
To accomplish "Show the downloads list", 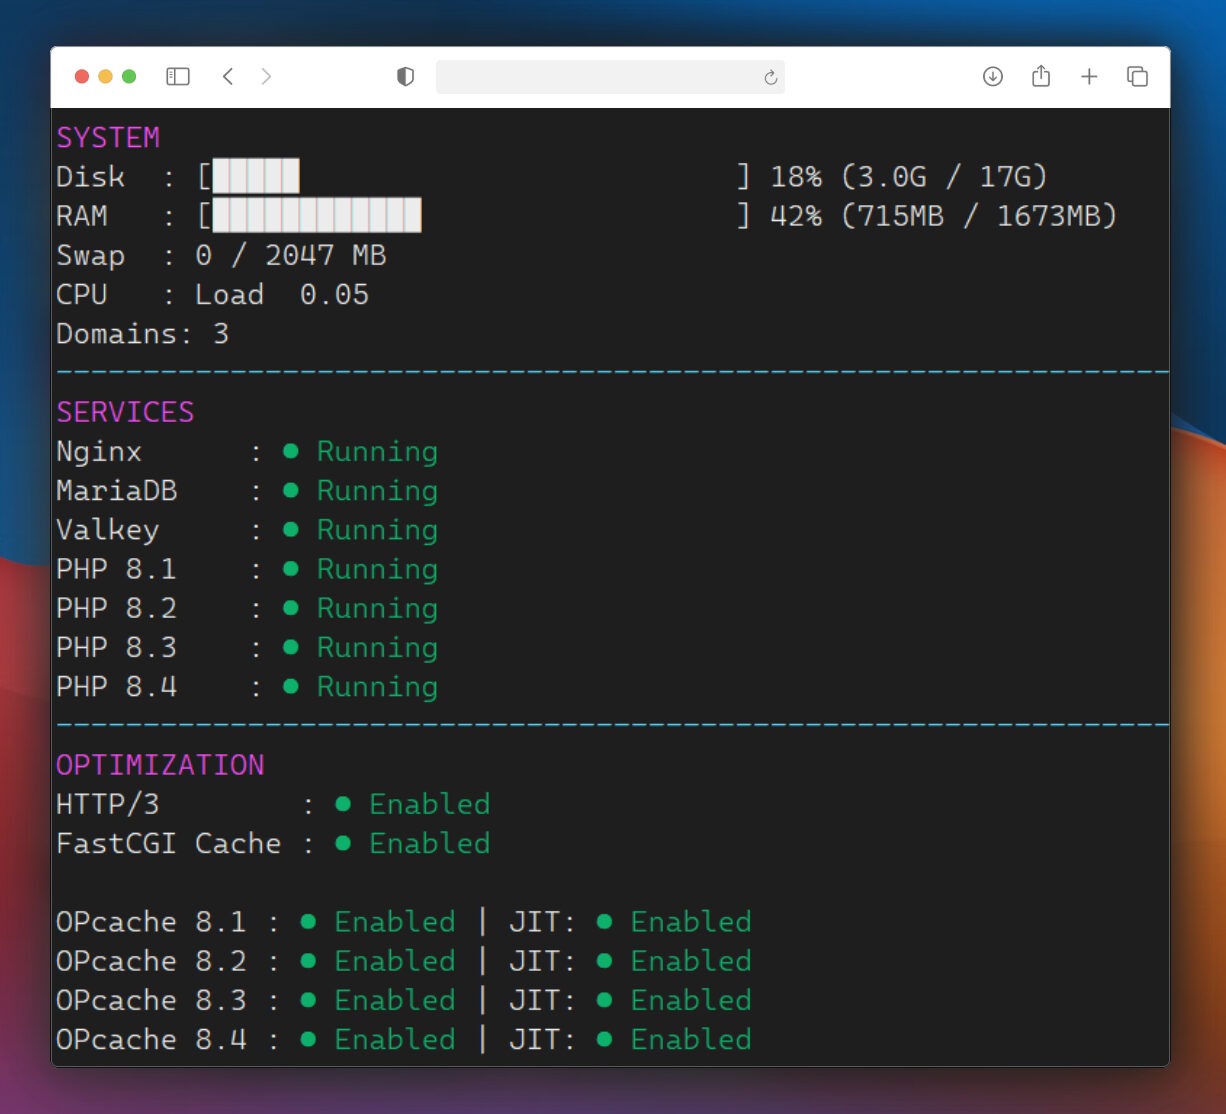I will click(x=992, y=77).
